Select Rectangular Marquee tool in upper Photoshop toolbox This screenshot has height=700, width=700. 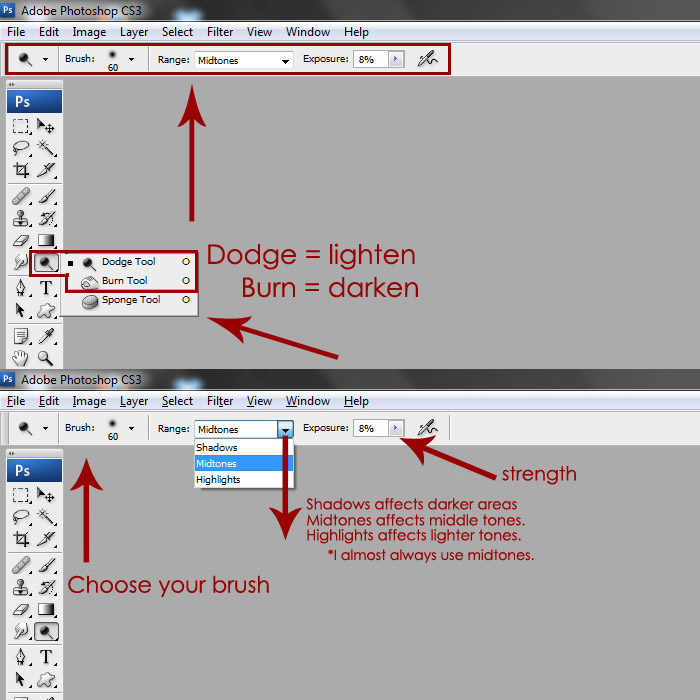pos(21,126)
